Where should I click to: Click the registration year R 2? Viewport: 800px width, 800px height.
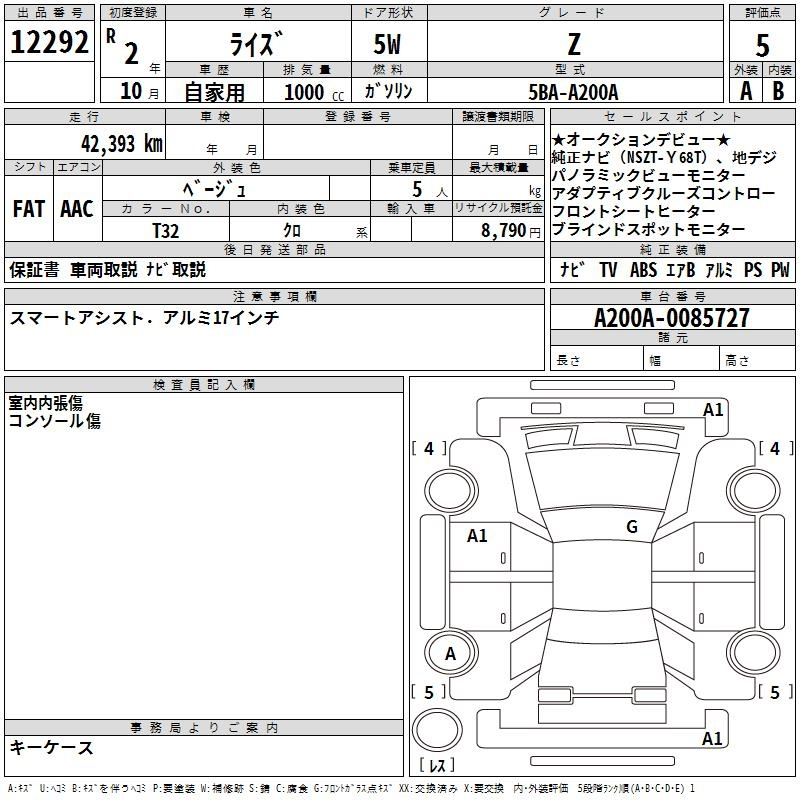pos(123,46)
